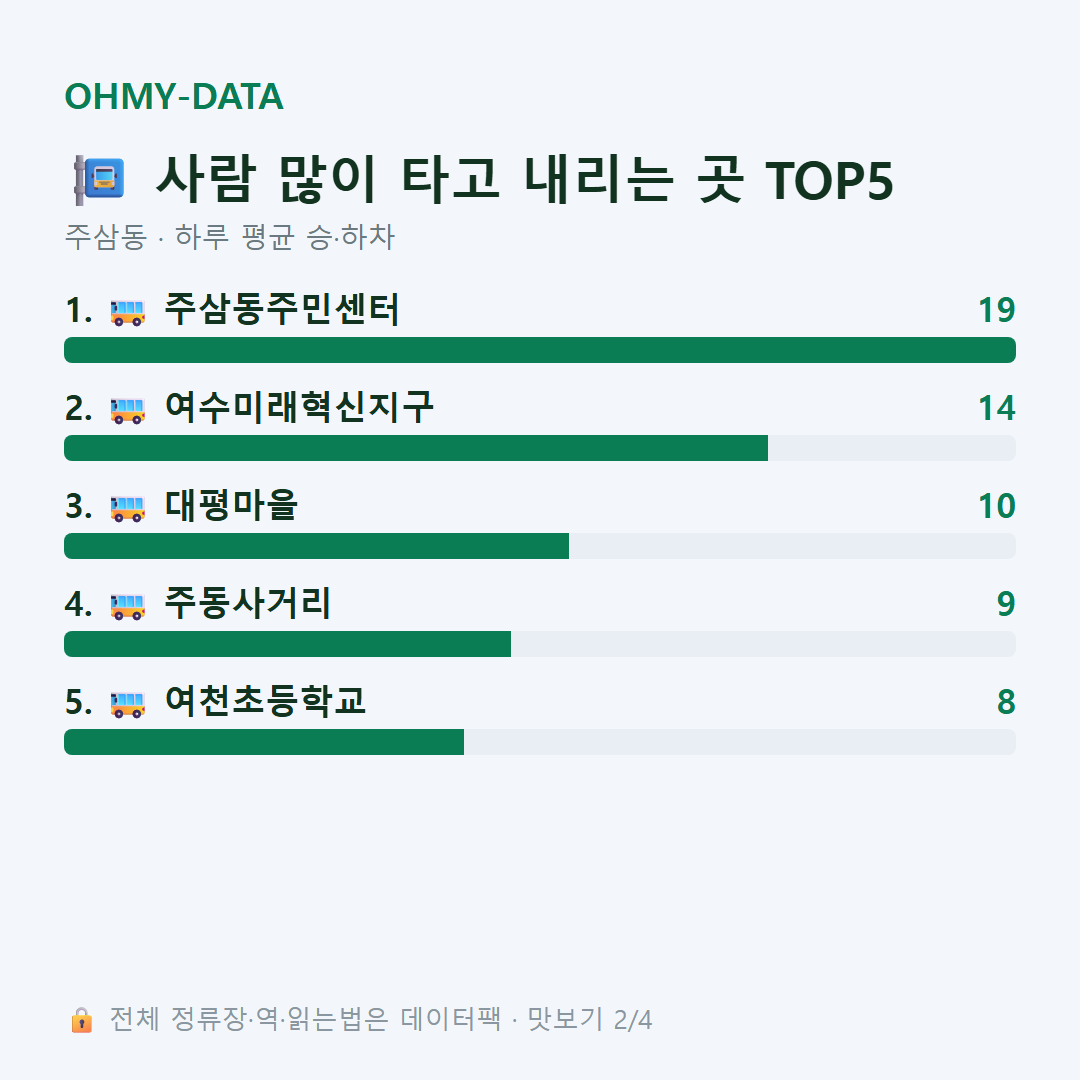Select the 여수미래혁신지구 station name
The width and height of the screenshot is (1080, 1080).
[299, 407]
